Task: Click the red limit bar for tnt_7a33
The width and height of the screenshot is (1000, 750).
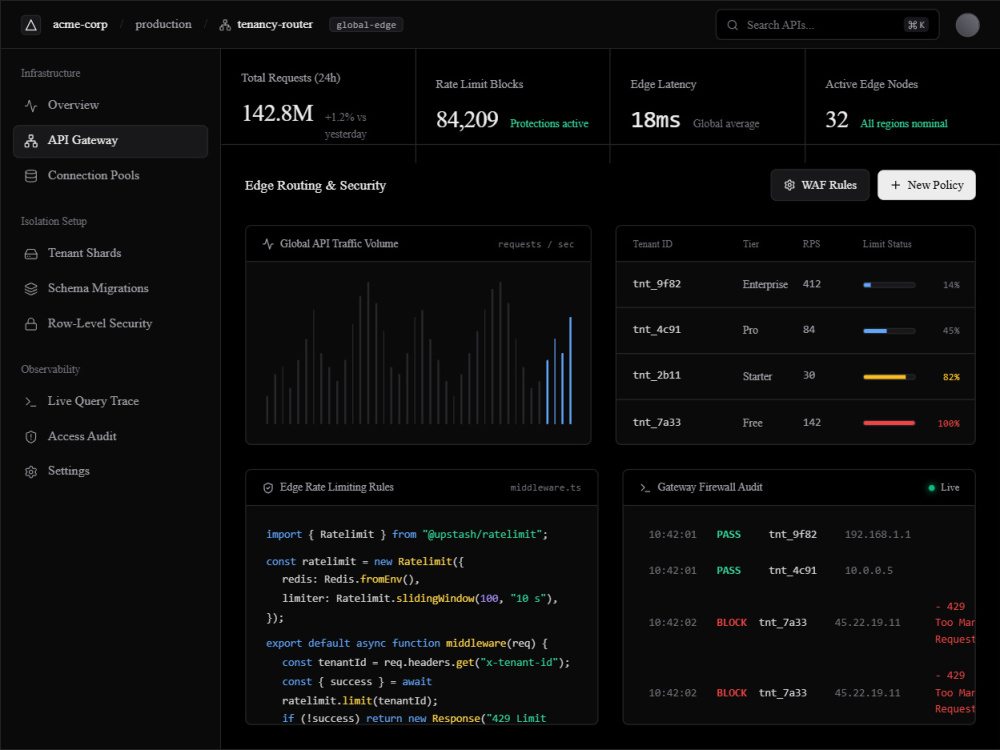Action: [x=889, y=423]
